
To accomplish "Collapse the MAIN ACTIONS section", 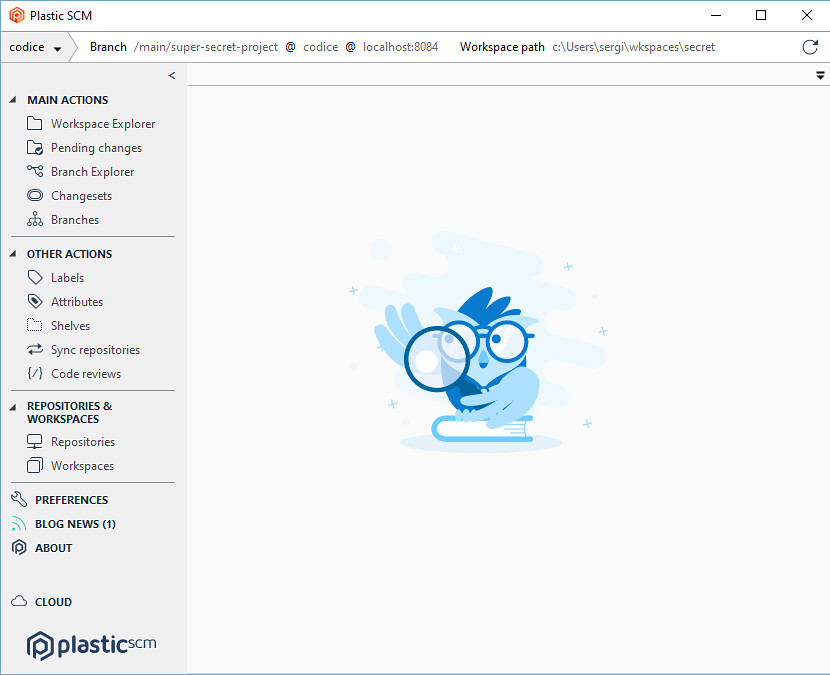I will (11, 99).
